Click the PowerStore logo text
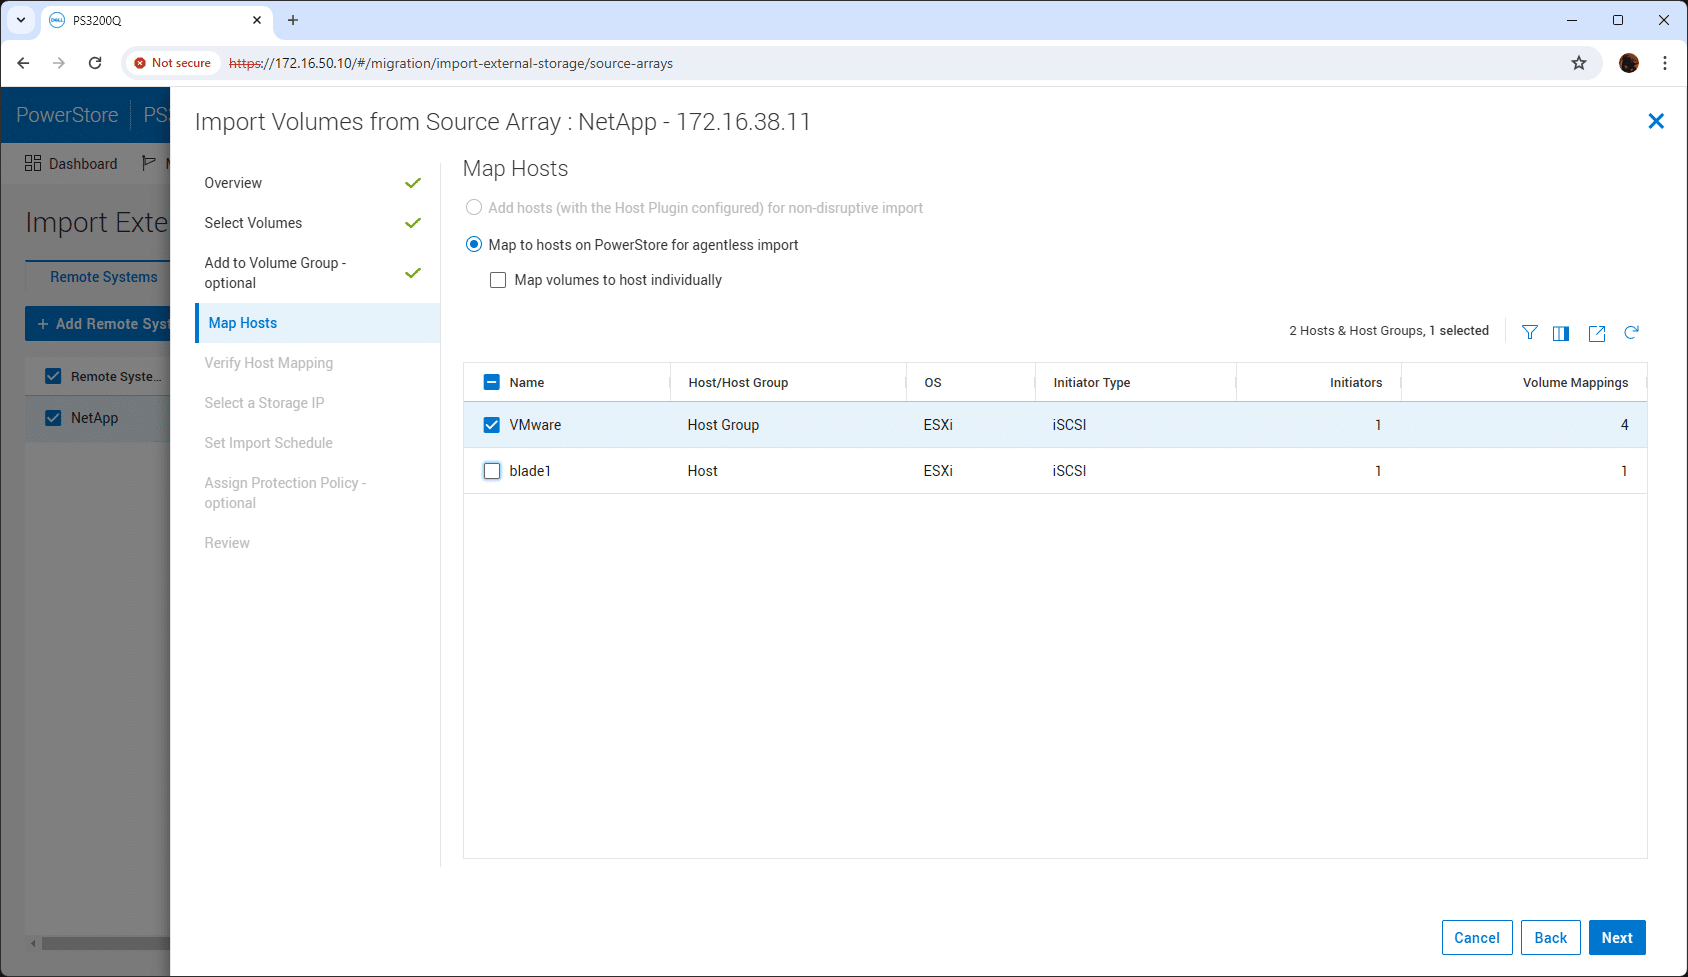The width and height of the screenshot is (1688, 977). point(67,115)
